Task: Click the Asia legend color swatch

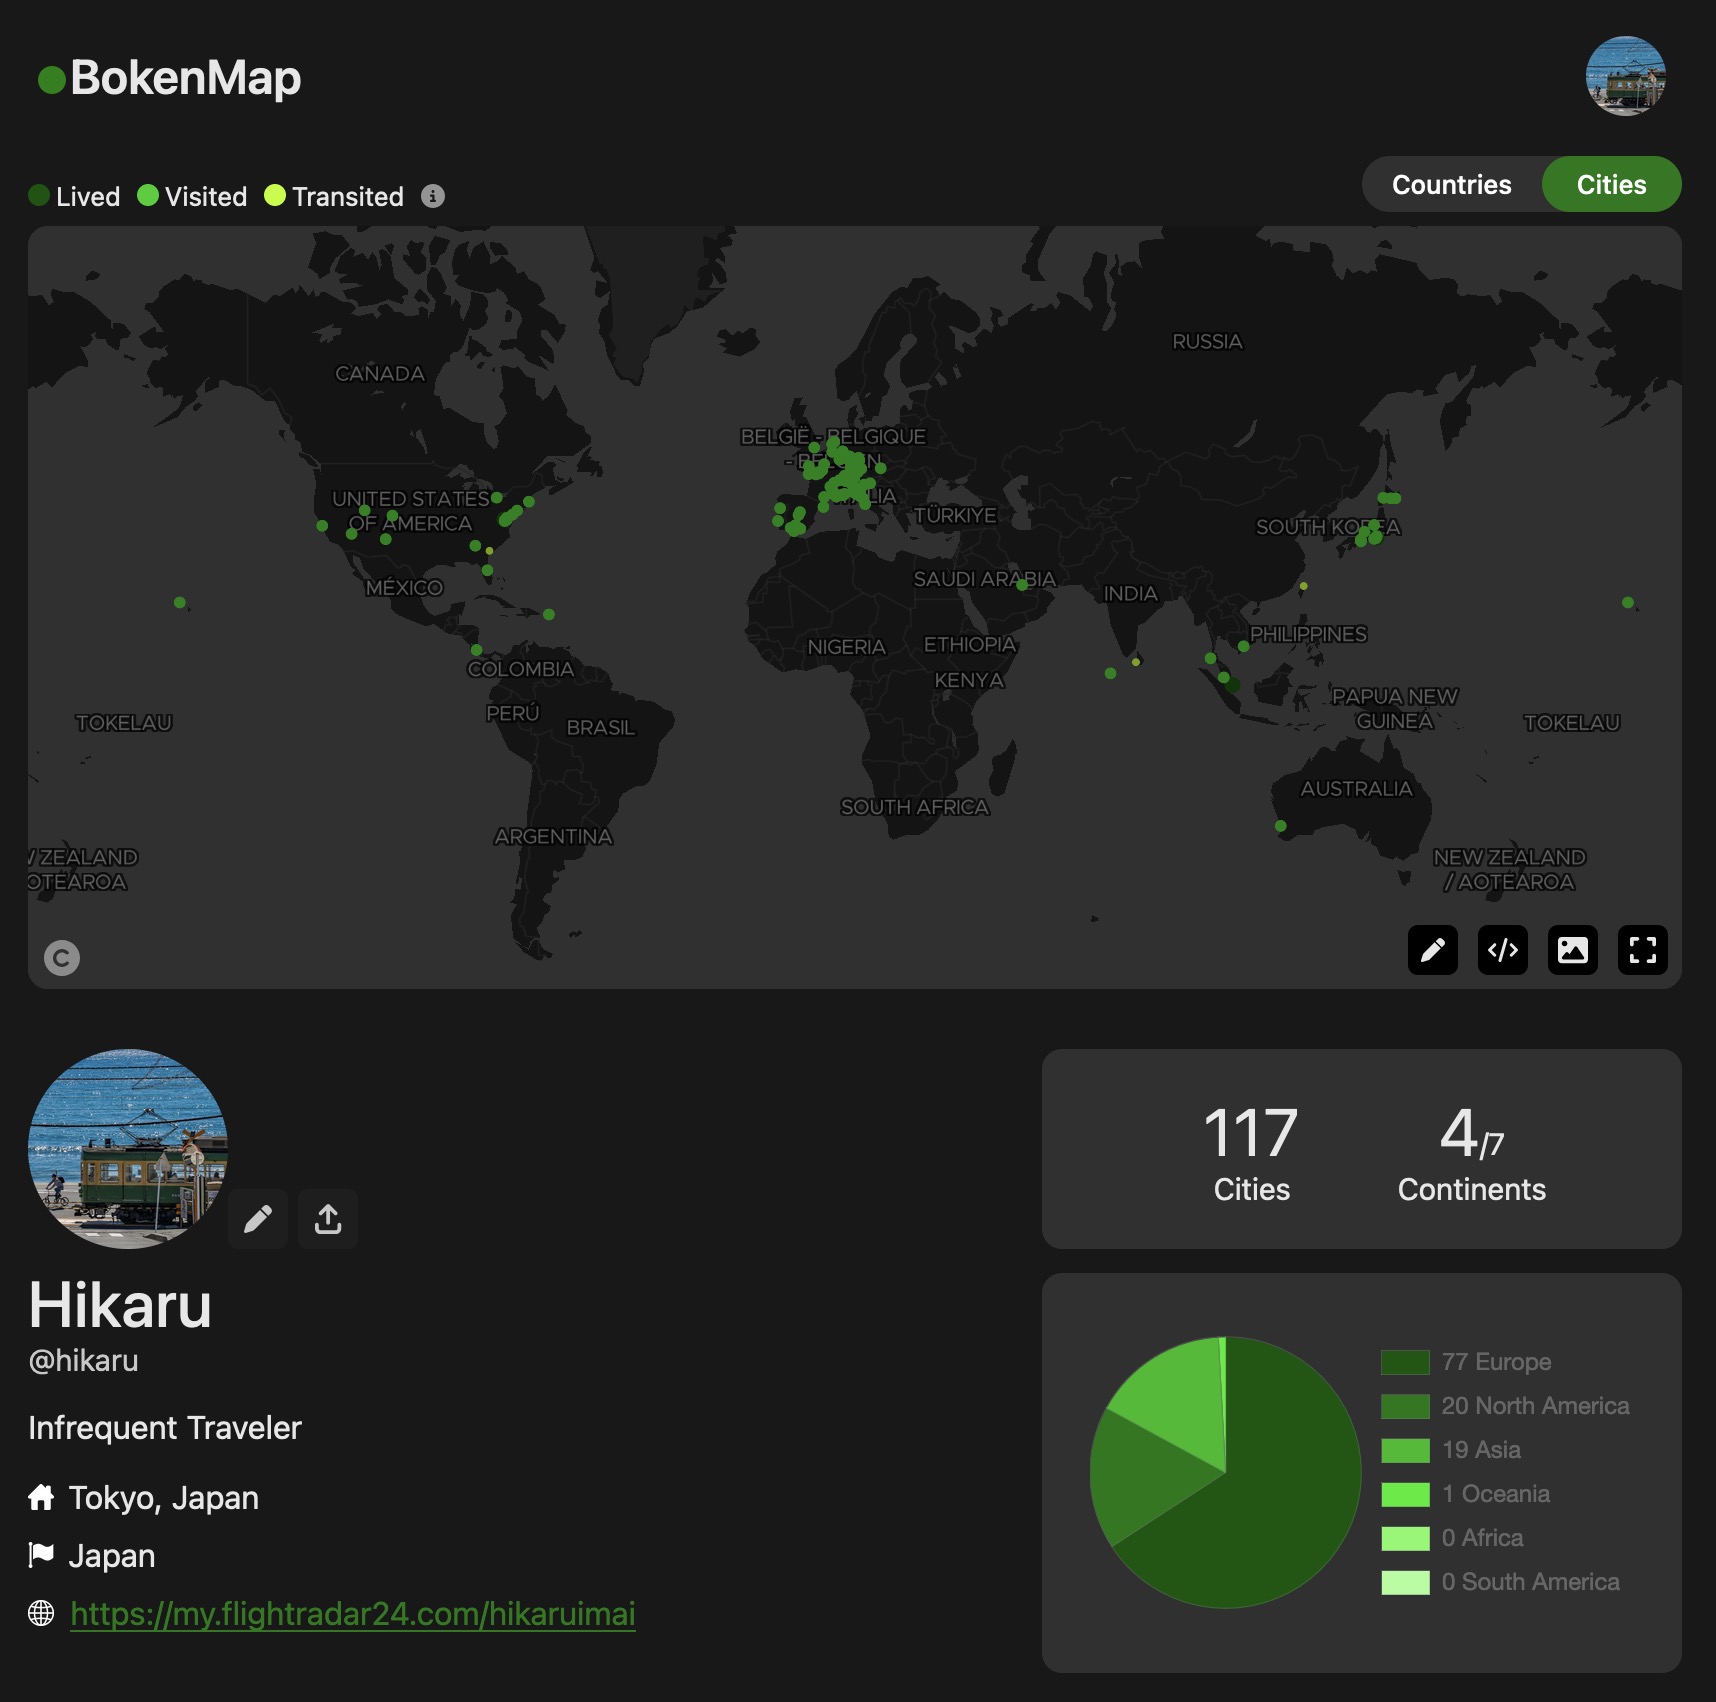Action: (1405, 1450)
